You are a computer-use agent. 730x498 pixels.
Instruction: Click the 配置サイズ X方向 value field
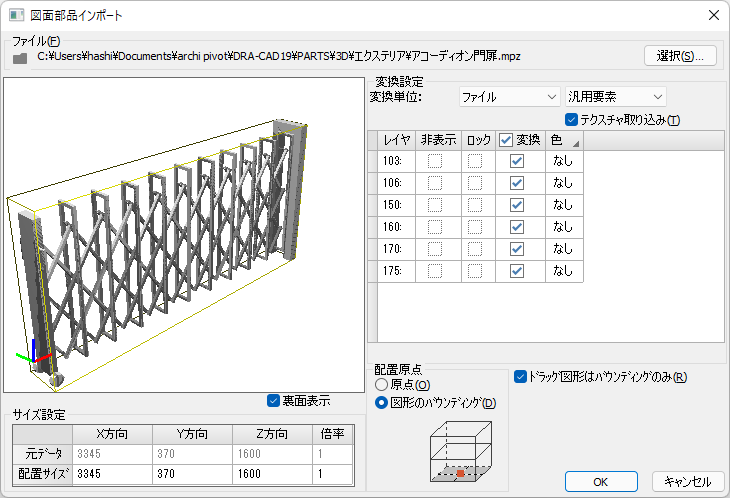(113, 474)
